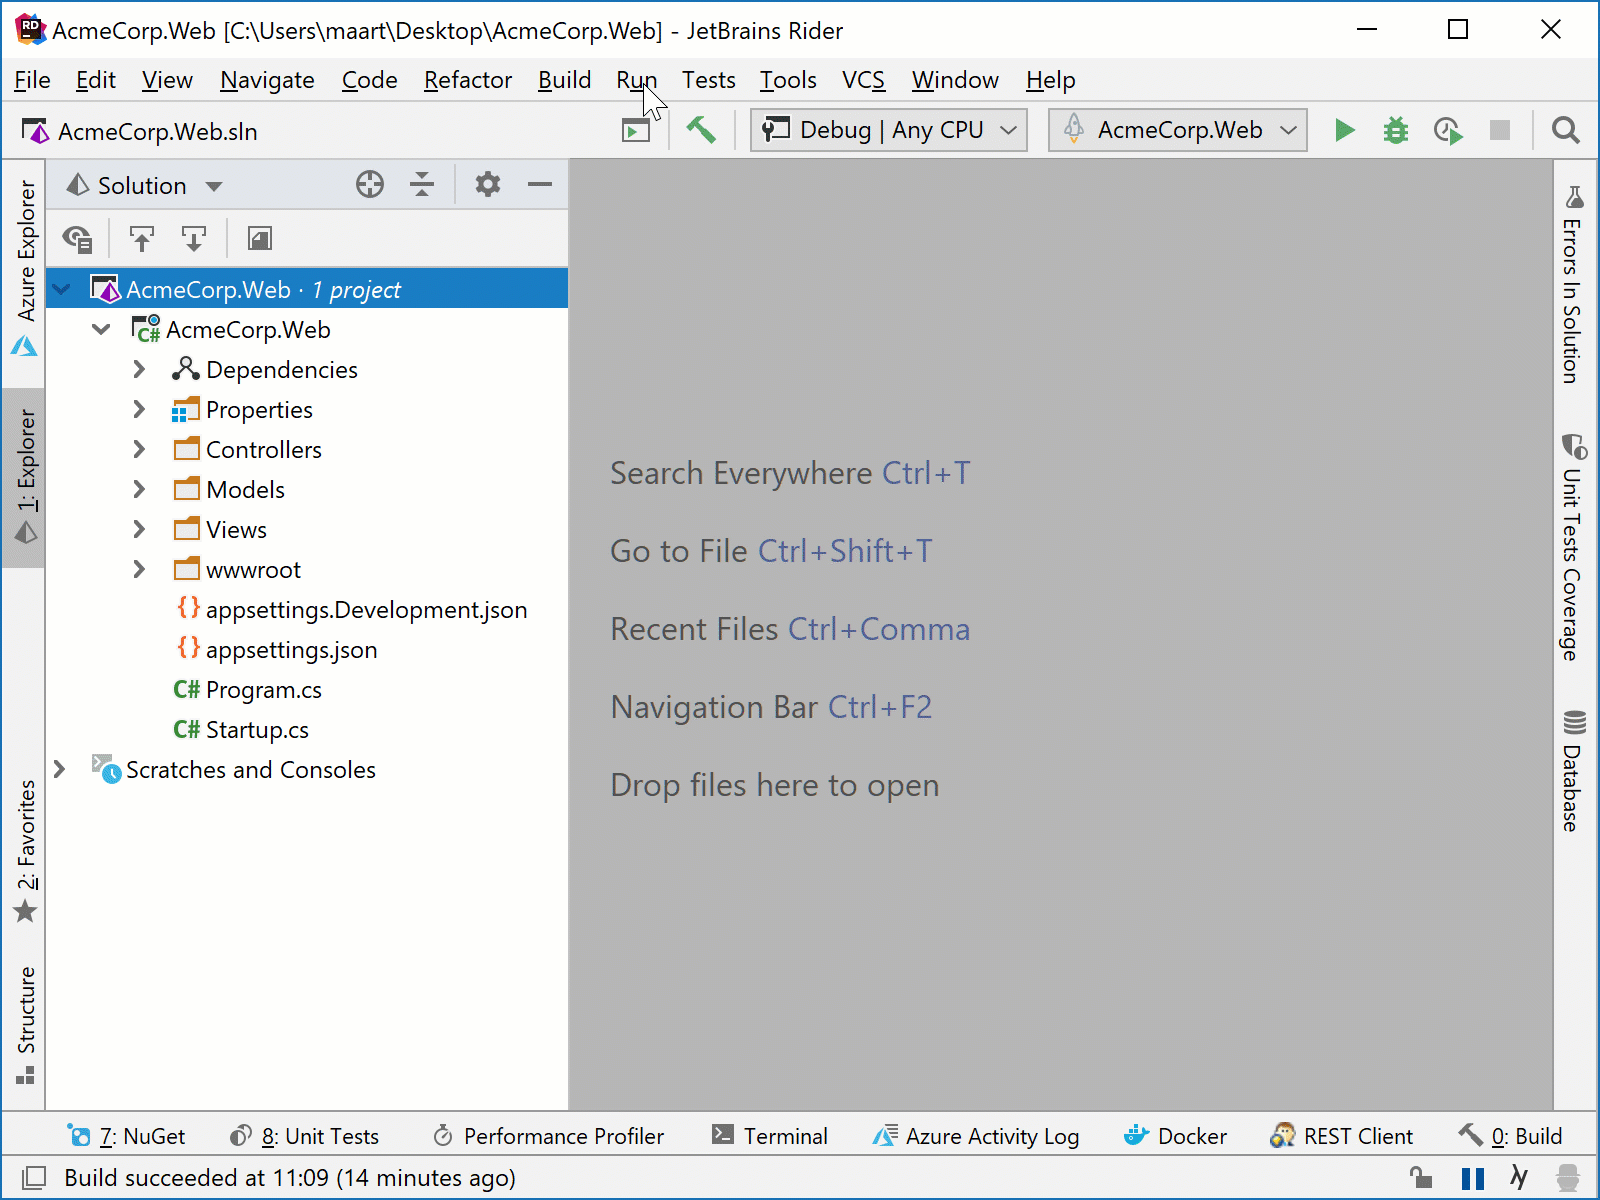The image size is (1600, 1200).
Task: Build solution with the hammer icon
Action: coord(701,130)
